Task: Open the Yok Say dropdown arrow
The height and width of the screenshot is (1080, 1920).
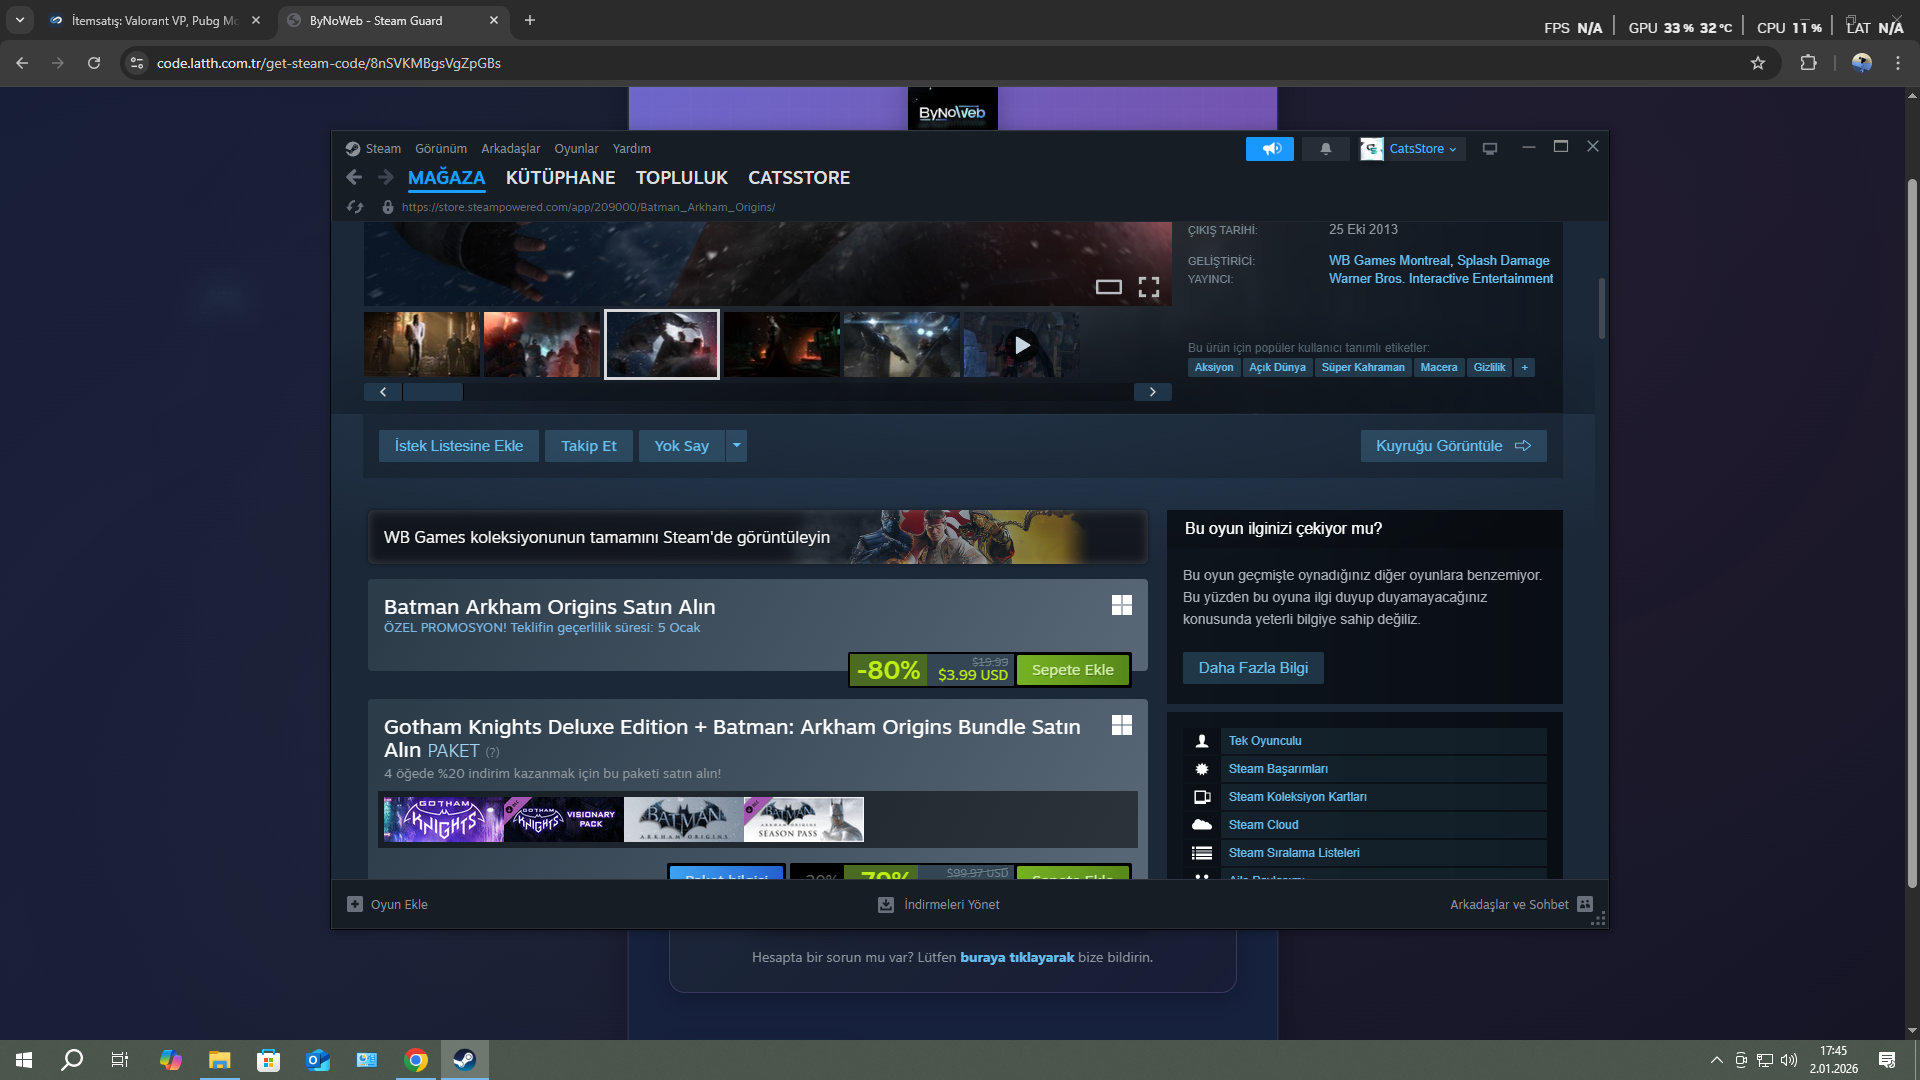Action: click(737, 446)
